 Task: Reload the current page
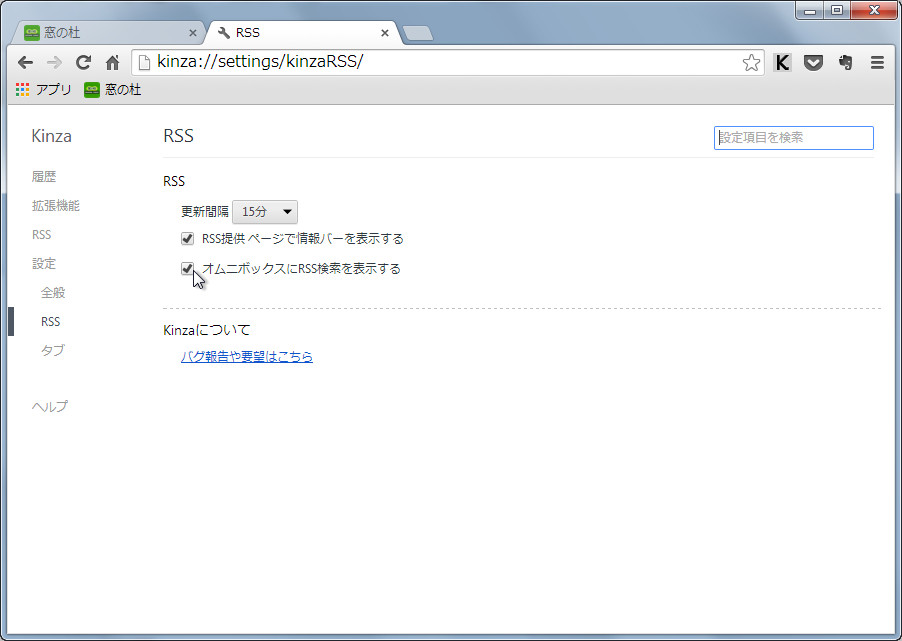pos(83,61)
